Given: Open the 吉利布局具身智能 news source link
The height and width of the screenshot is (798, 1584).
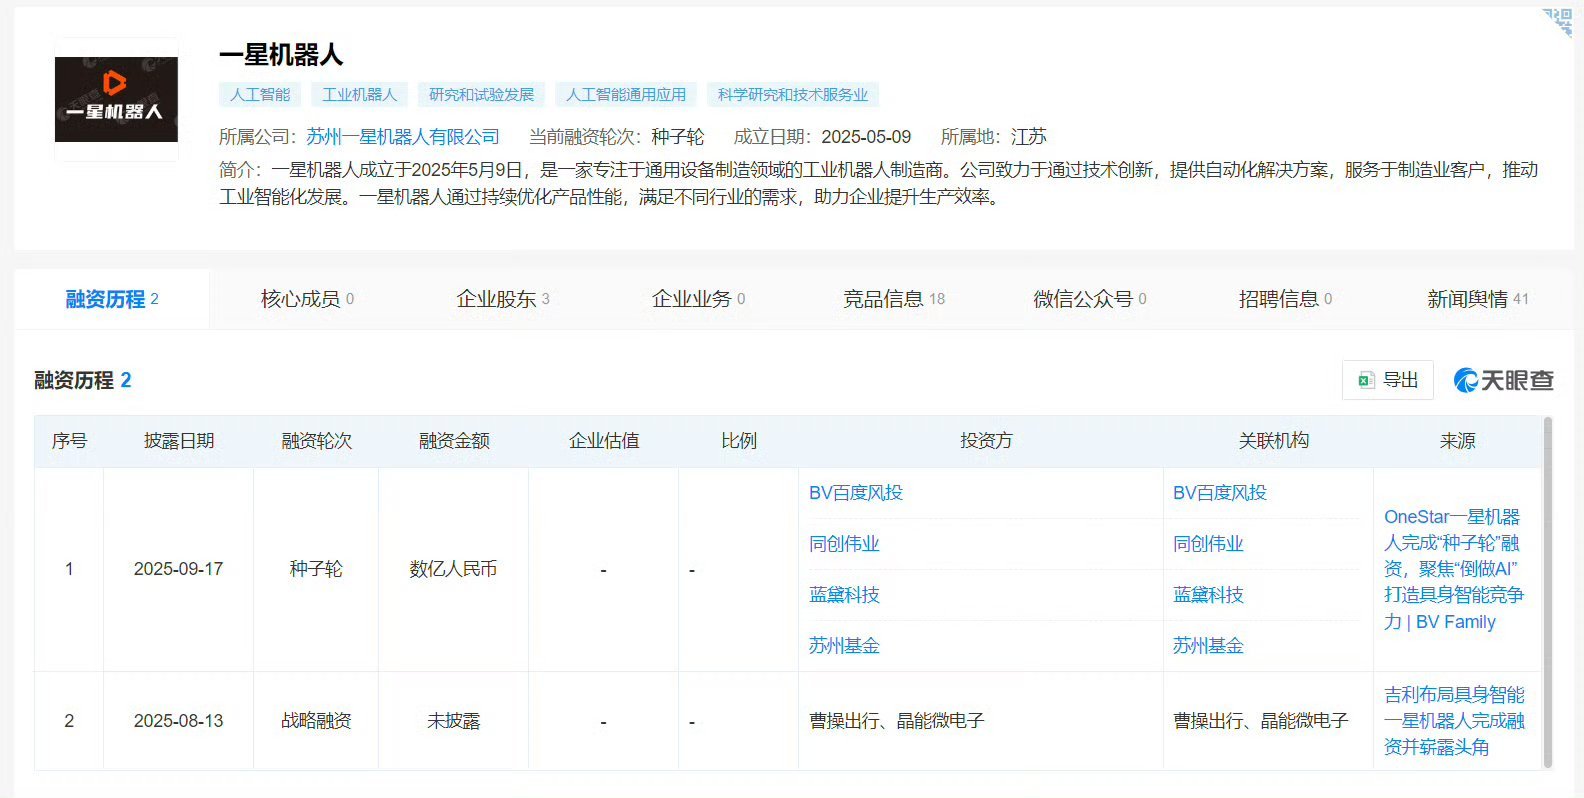Looking at the screenshot, I should pyautogui.click(x=1454, y=721).
